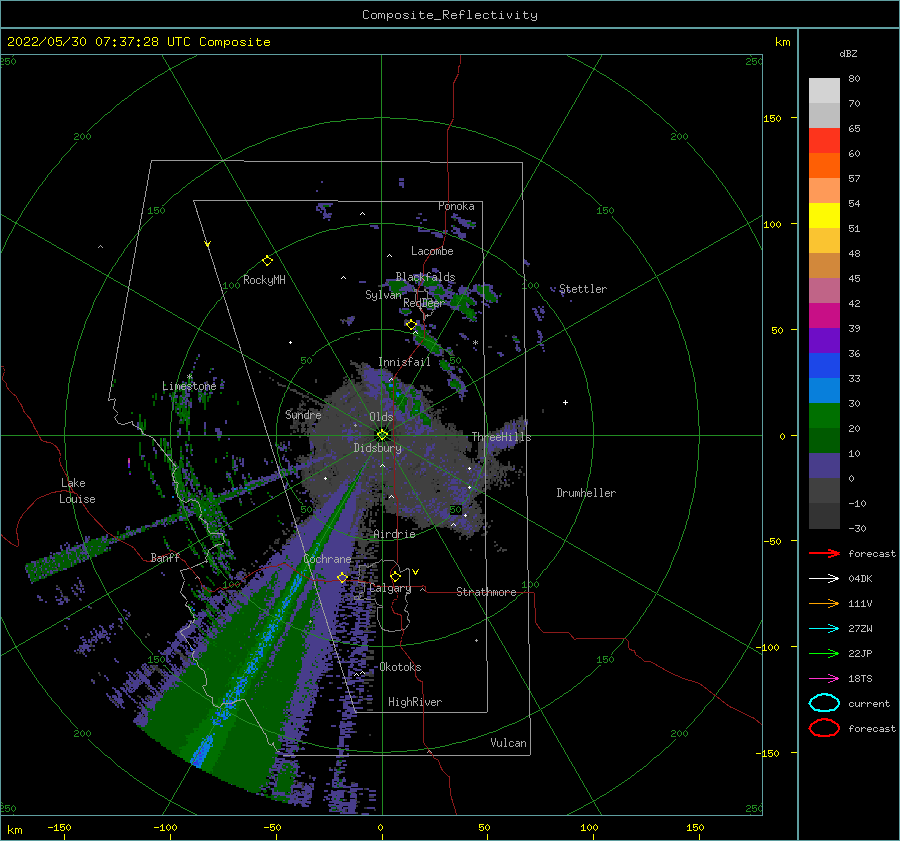
Task: Select the Cochrane town label
Action: coord(327,559)
